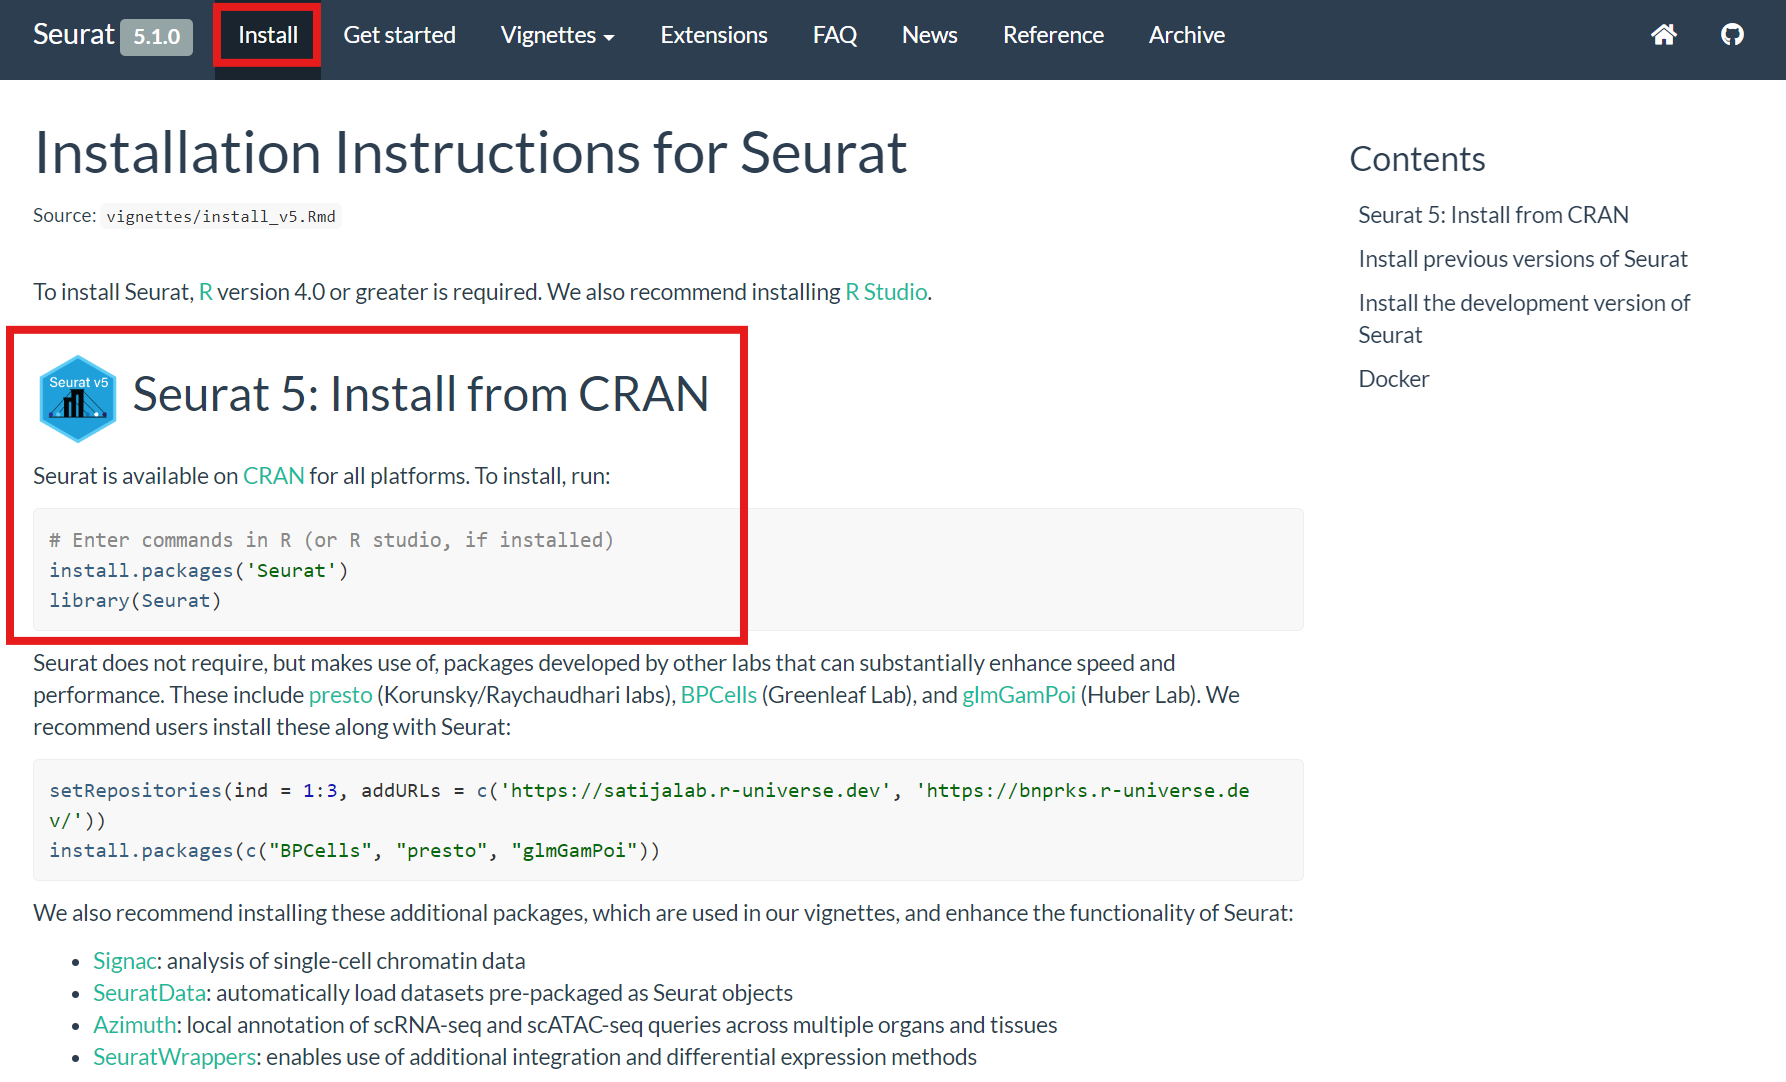Expand the Vignettes dropdown menu
Viewport: 1786px width, 1082px height.
click(557, 35)
